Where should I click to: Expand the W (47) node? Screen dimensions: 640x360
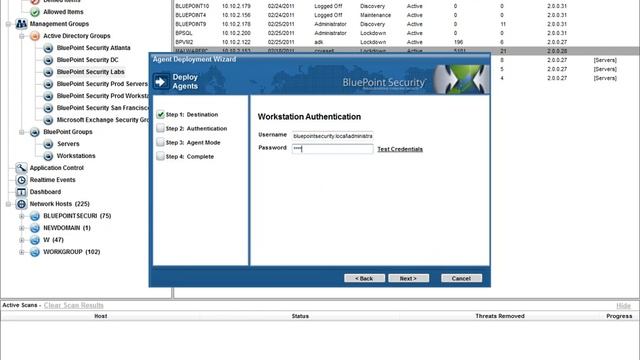tap(22, 240)
